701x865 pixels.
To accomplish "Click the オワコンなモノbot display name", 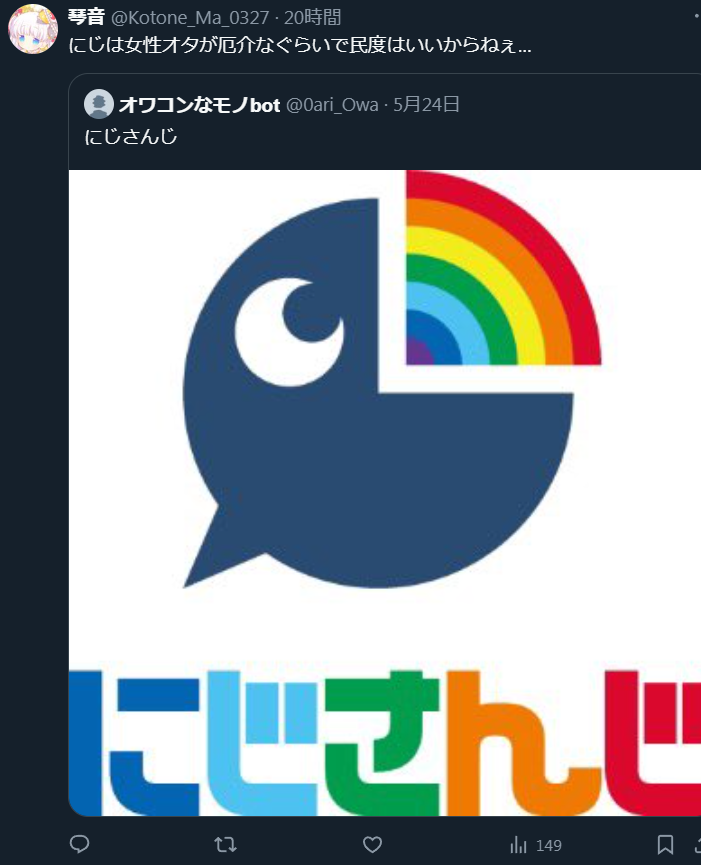I will tap(200, 104).
